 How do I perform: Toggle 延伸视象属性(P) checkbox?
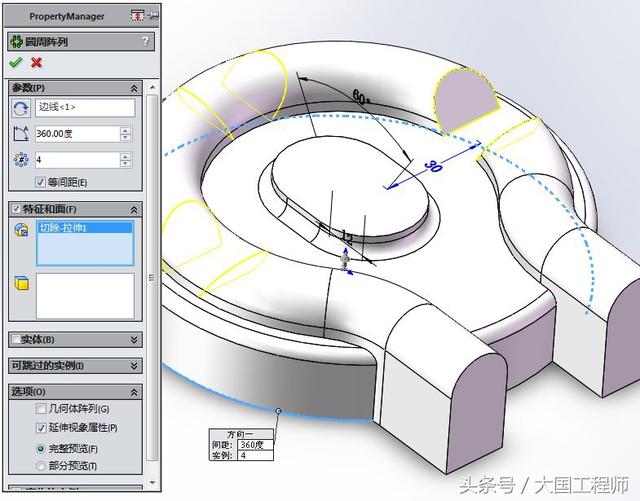[x=41, y=428]
